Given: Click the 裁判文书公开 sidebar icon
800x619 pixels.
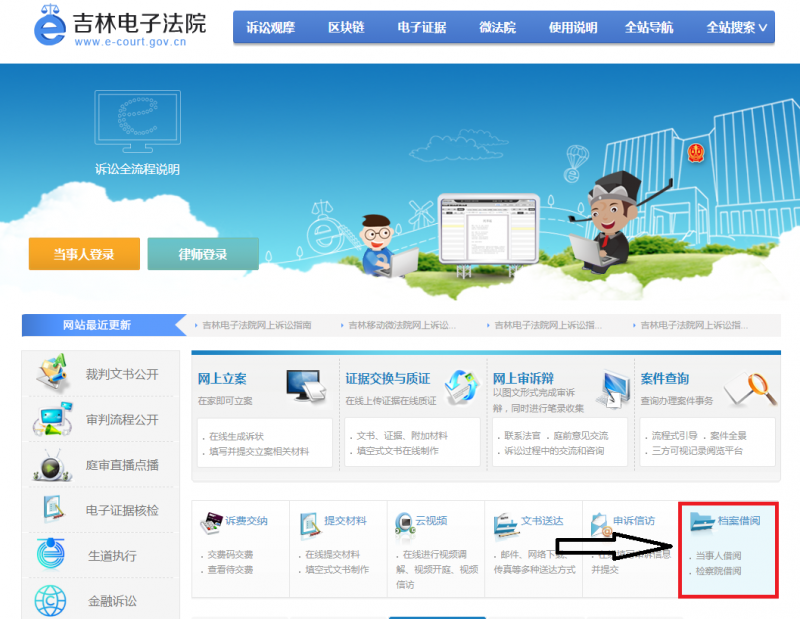Looking at the screenshot, I should [x=52, y=374].
